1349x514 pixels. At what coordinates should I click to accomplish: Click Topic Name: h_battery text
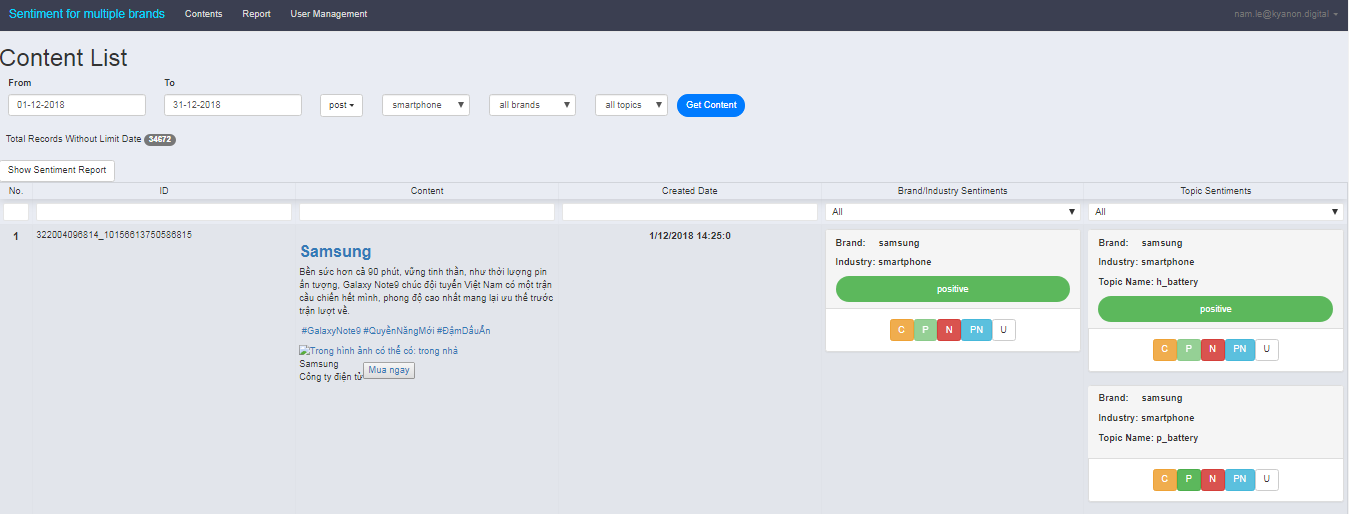click(x=1148, y=282)
